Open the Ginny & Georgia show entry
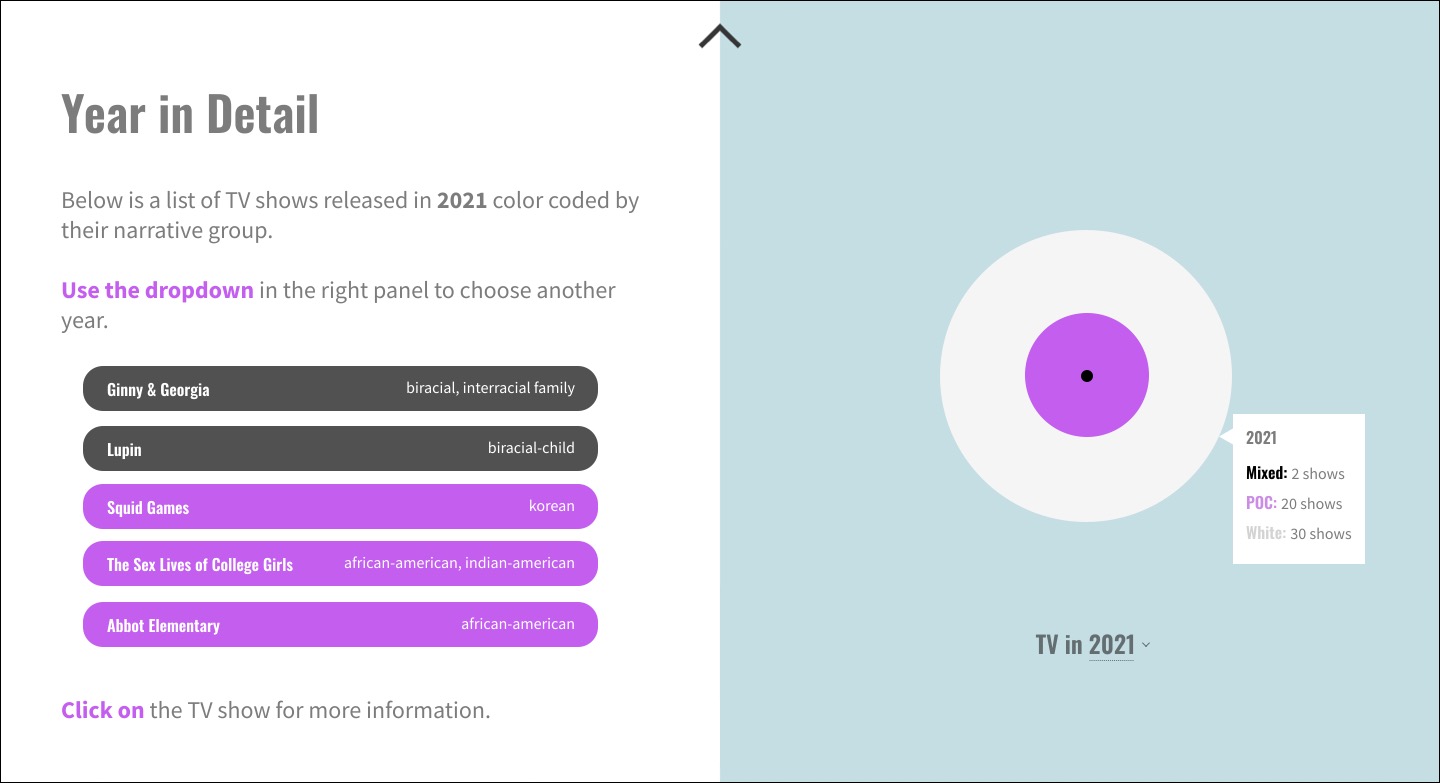Image resolution: width=1440 pixels, height=783 pixels. point(340,388)
